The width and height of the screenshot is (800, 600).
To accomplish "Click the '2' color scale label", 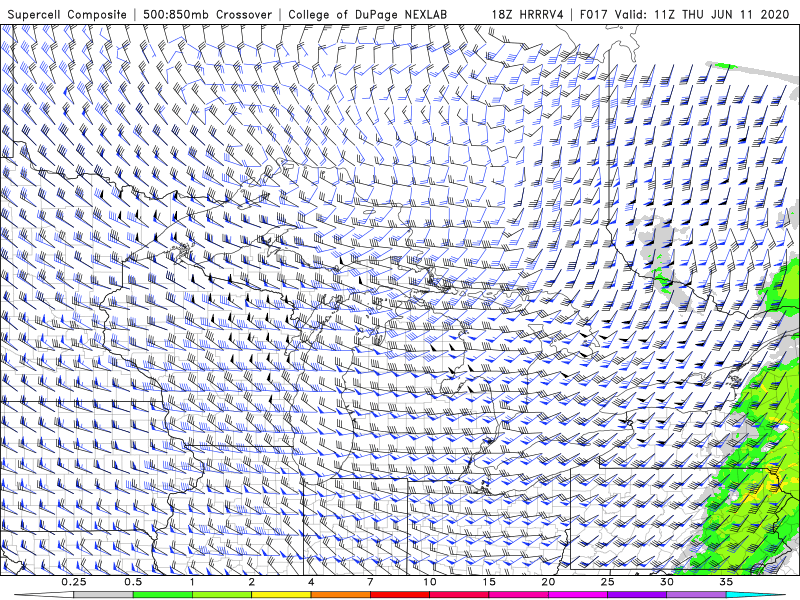I will pyautogui.click(x=252, y=582).
